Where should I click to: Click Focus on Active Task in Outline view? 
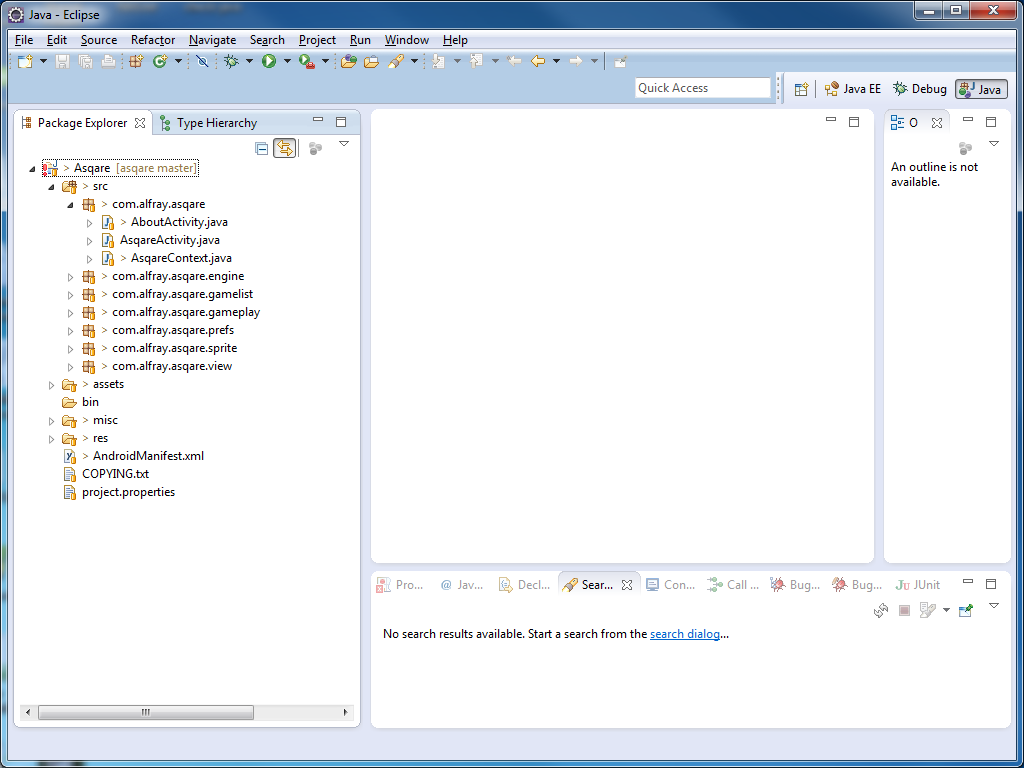(965, 149)
